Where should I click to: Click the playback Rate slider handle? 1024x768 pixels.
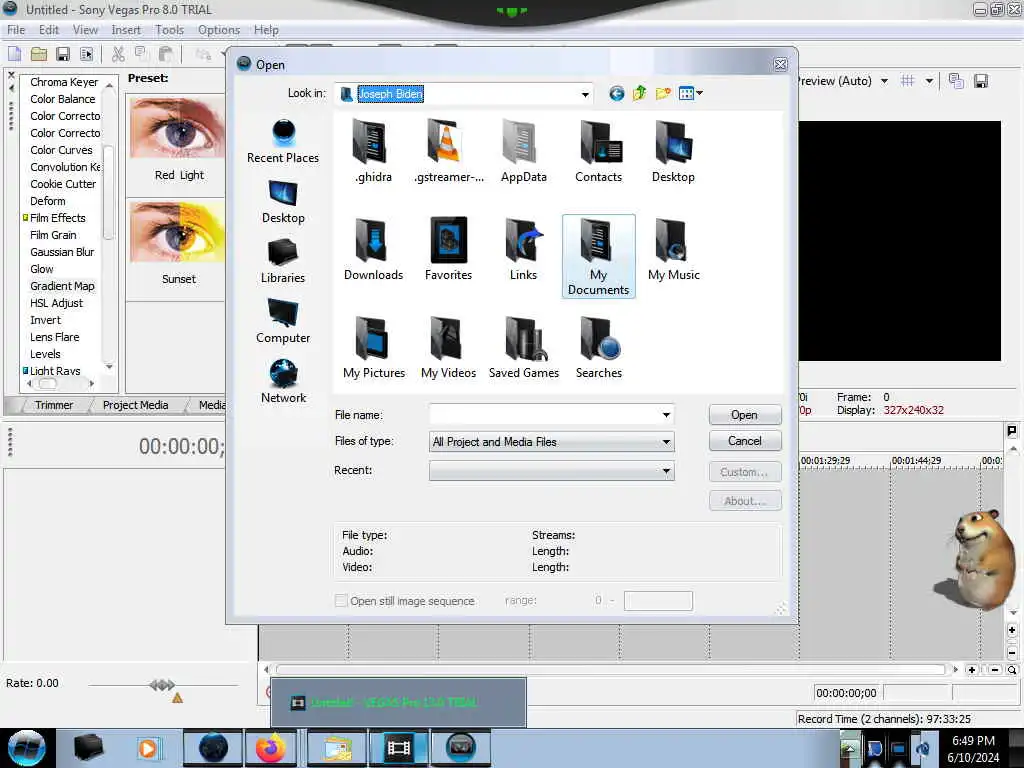[162, 684]
